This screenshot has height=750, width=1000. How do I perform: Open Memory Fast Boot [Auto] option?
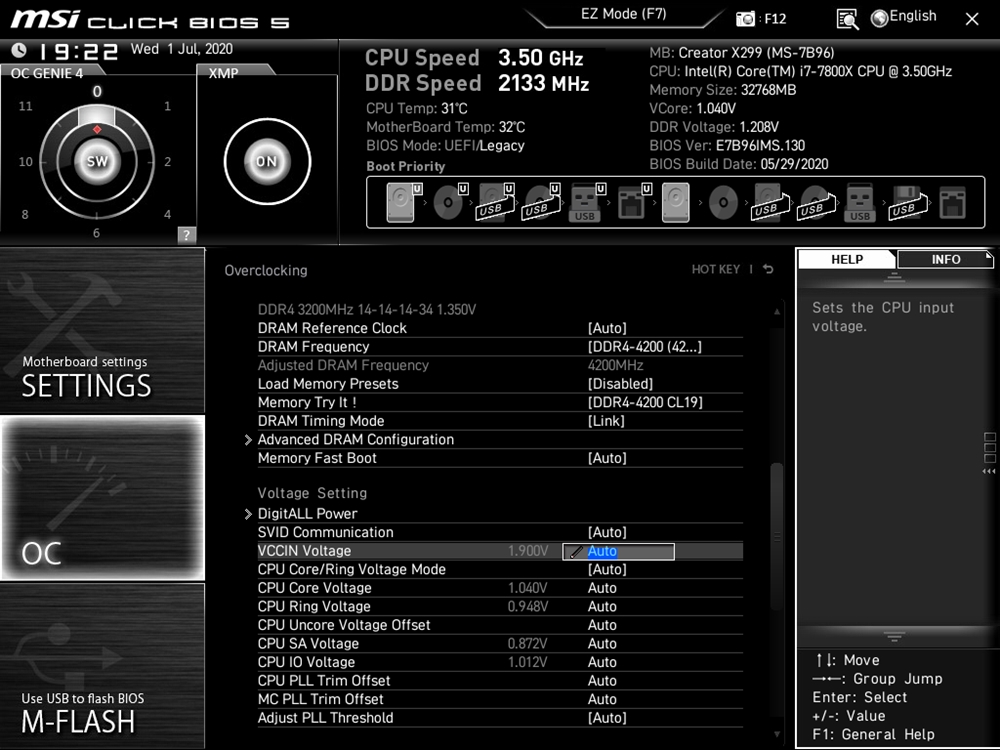pos(607,457)
